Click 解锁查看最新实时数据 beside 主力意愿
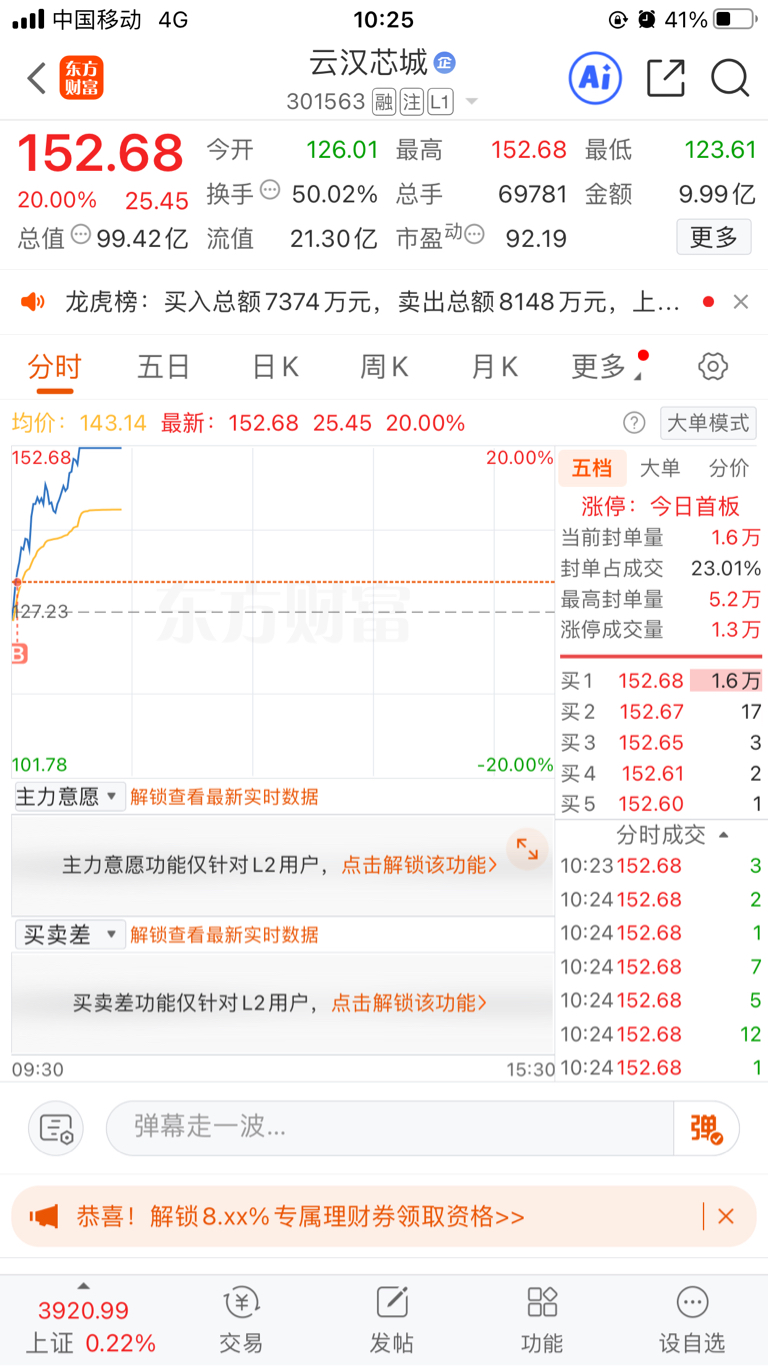The width and height of the screenshot is (768, 1366). tap(224, 797)
